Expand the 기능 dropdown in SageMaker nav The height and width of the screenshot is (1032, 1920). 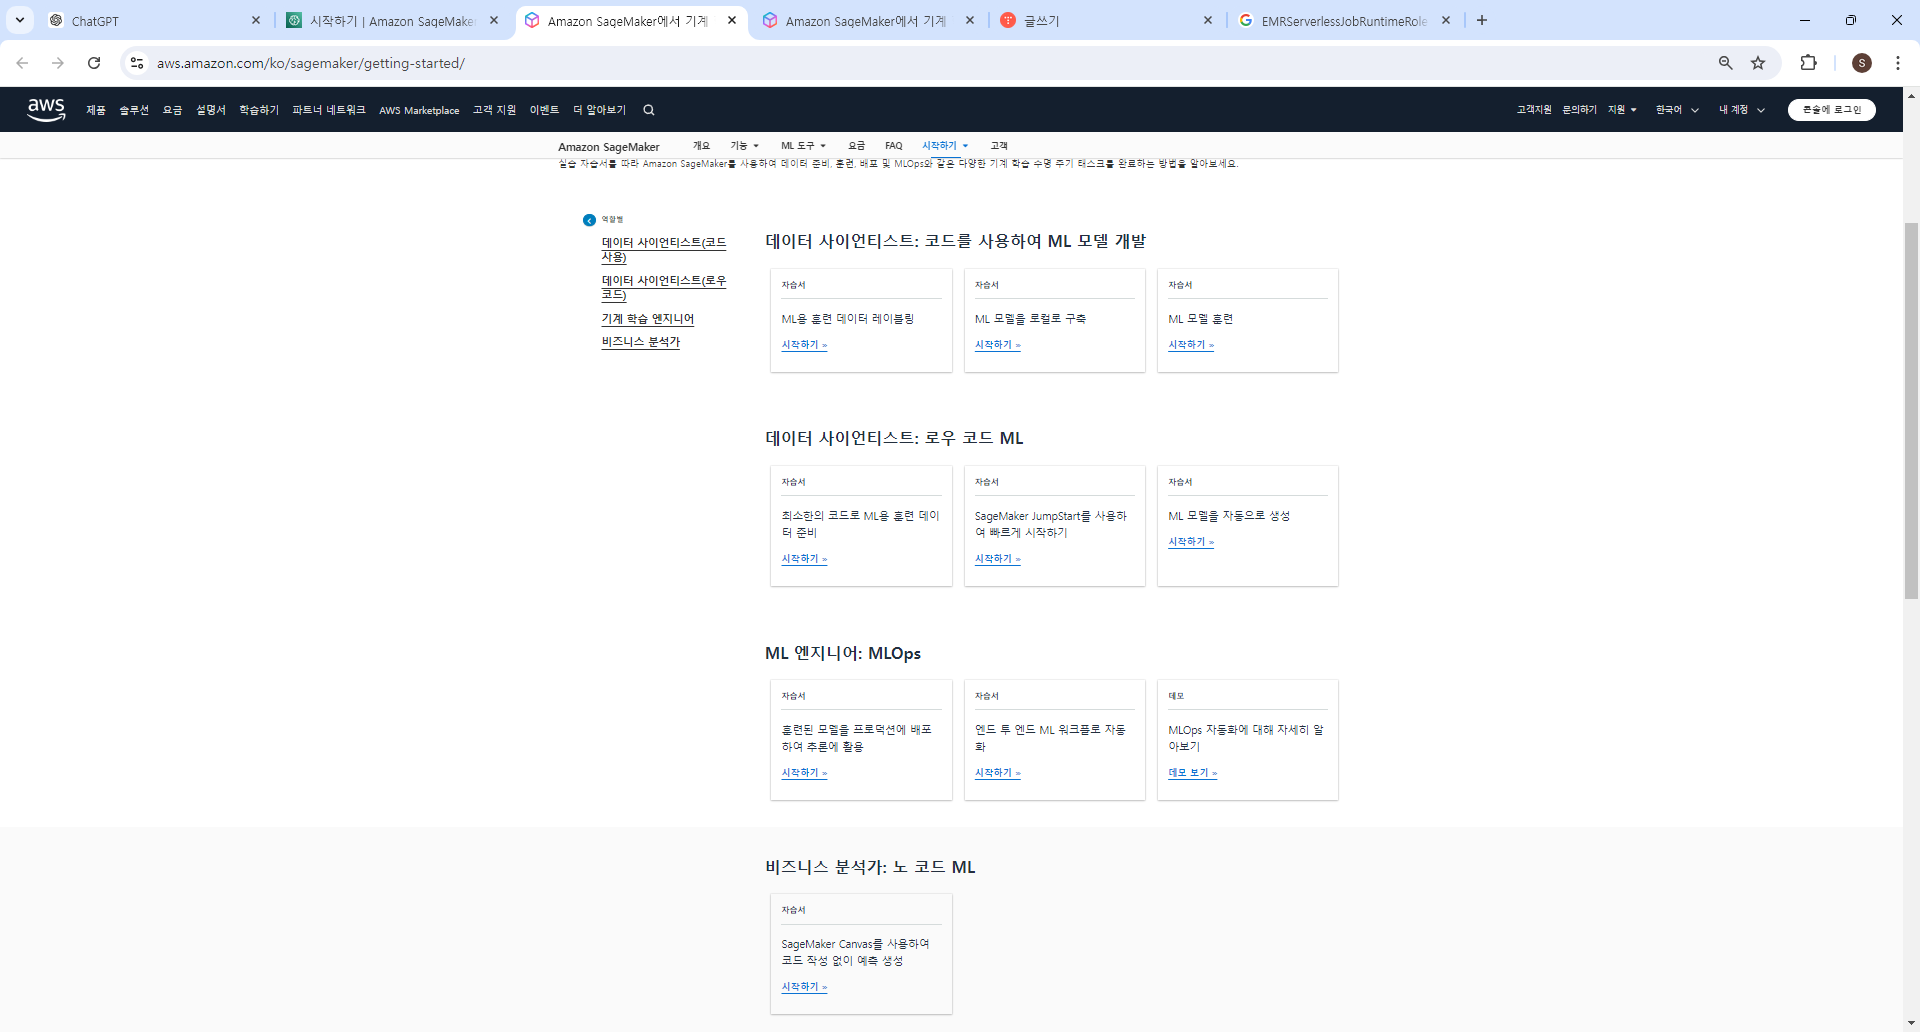tap(744, 146)
